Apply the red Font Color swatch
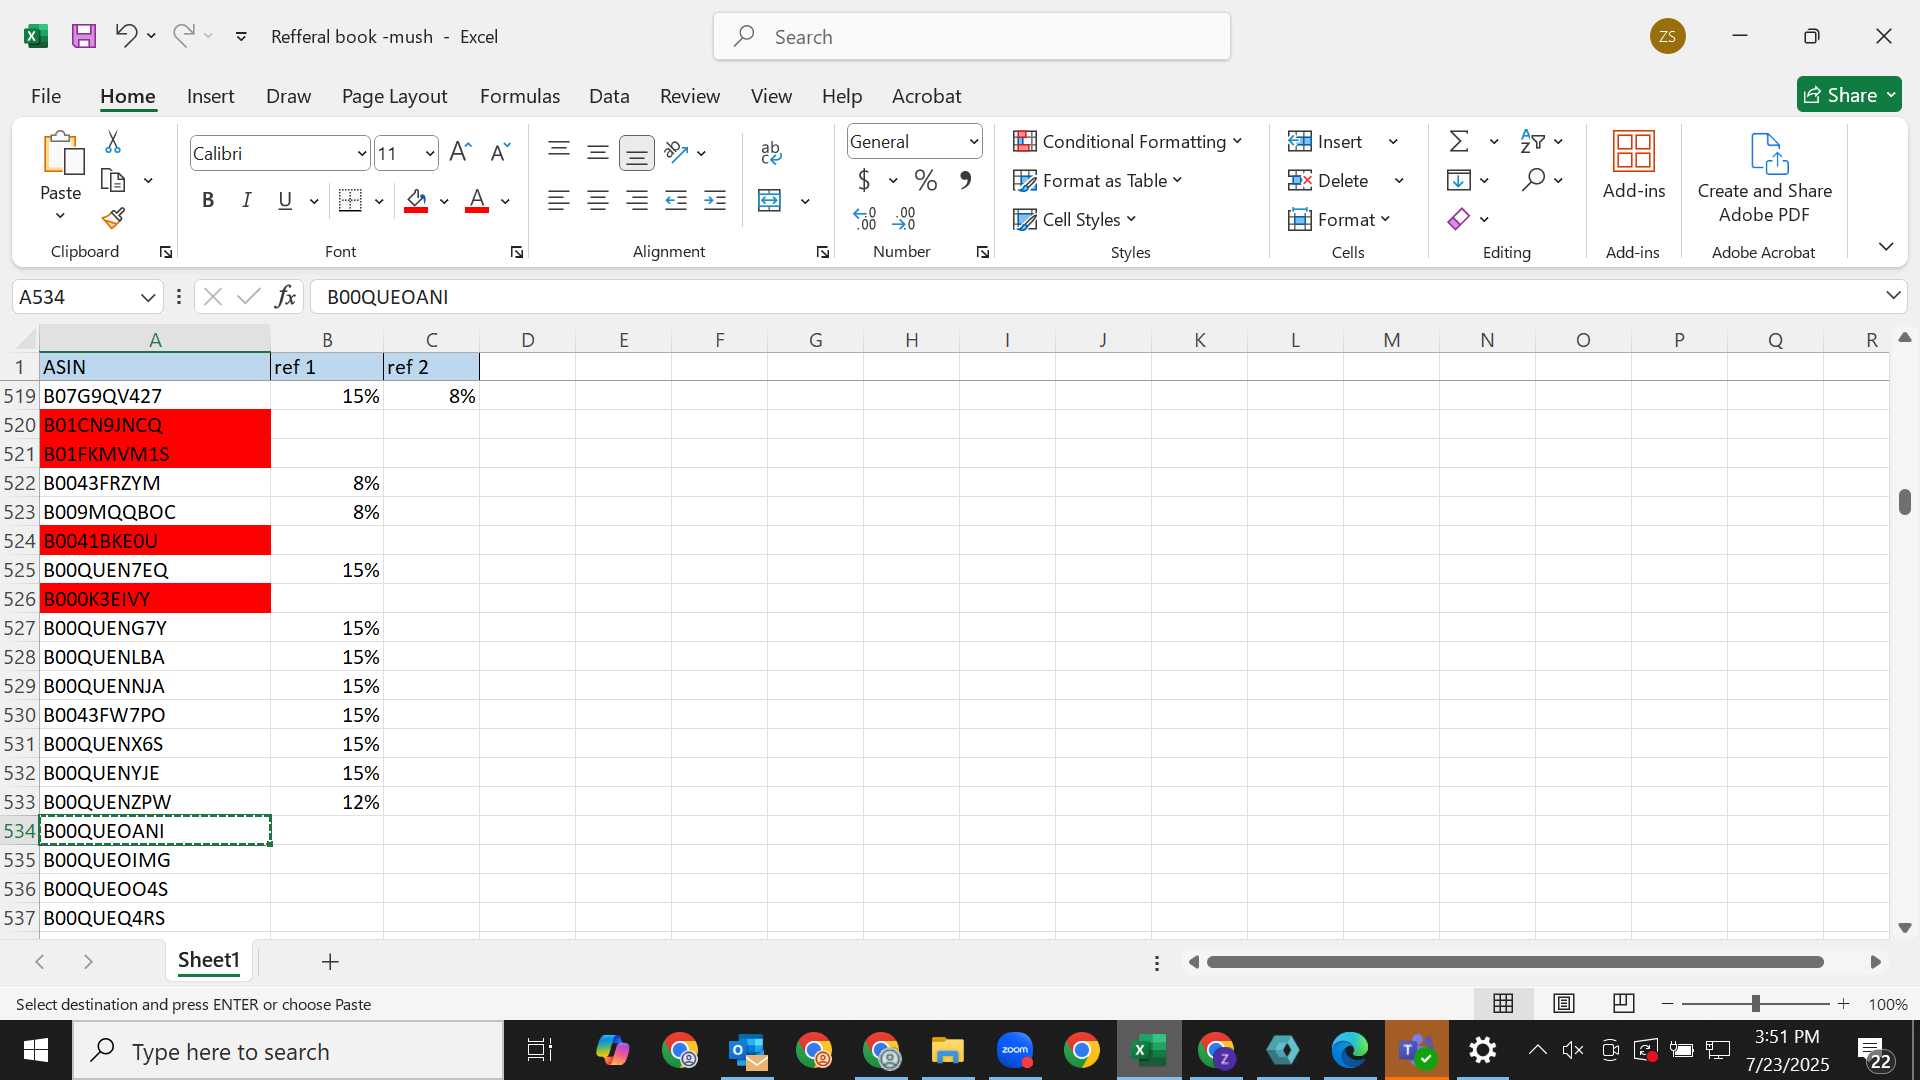The image size is (1920, 1080). (x=477, y=201)
